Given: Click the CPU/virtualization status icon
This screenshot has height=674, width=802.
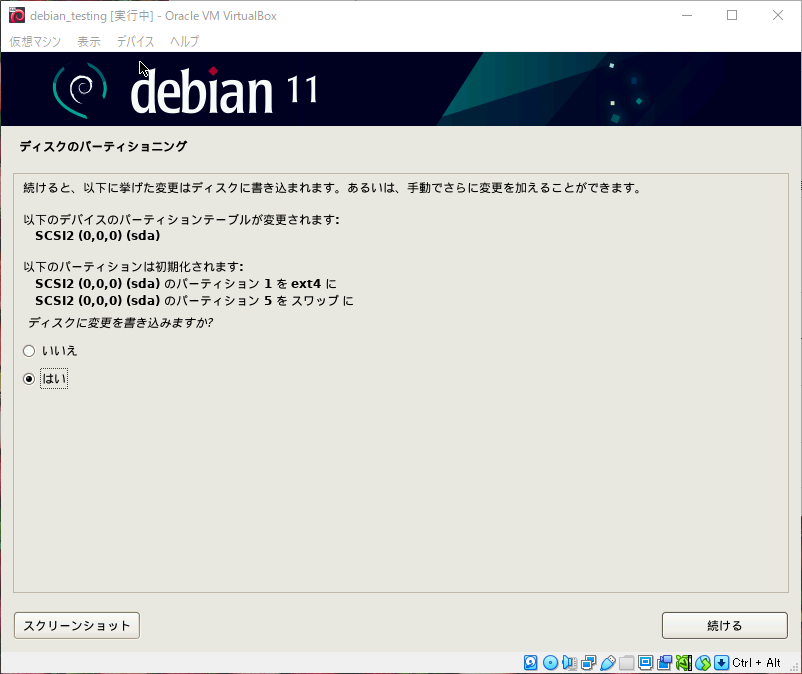Looking at the screenshot, I should 683,663.
